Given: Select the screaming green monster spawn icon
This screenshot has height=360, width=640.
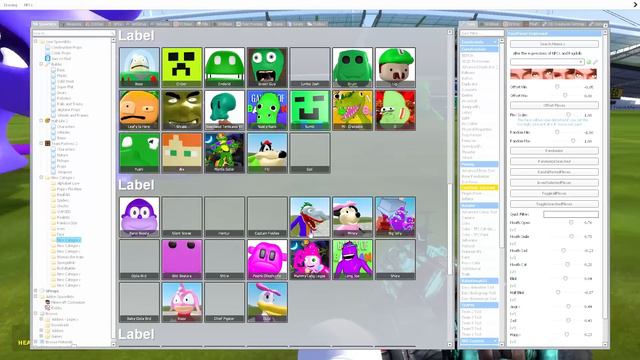Looking at the screenshot, I should click(x=267, y=67).
